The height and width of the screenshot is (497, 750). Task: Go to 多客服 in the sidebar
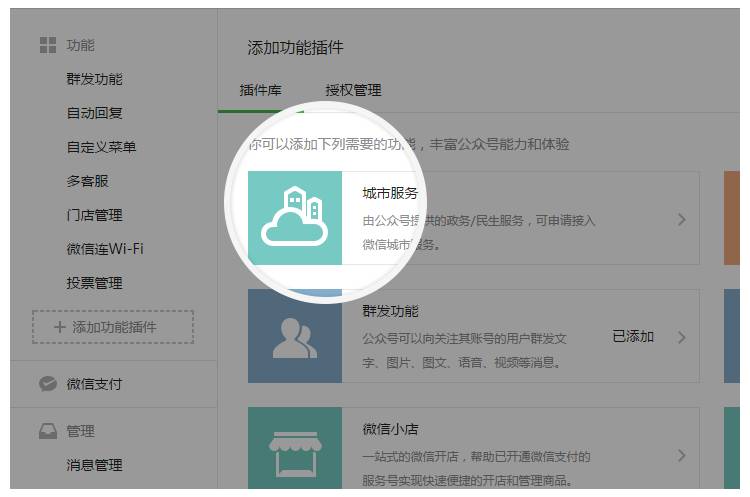[88, 181]
